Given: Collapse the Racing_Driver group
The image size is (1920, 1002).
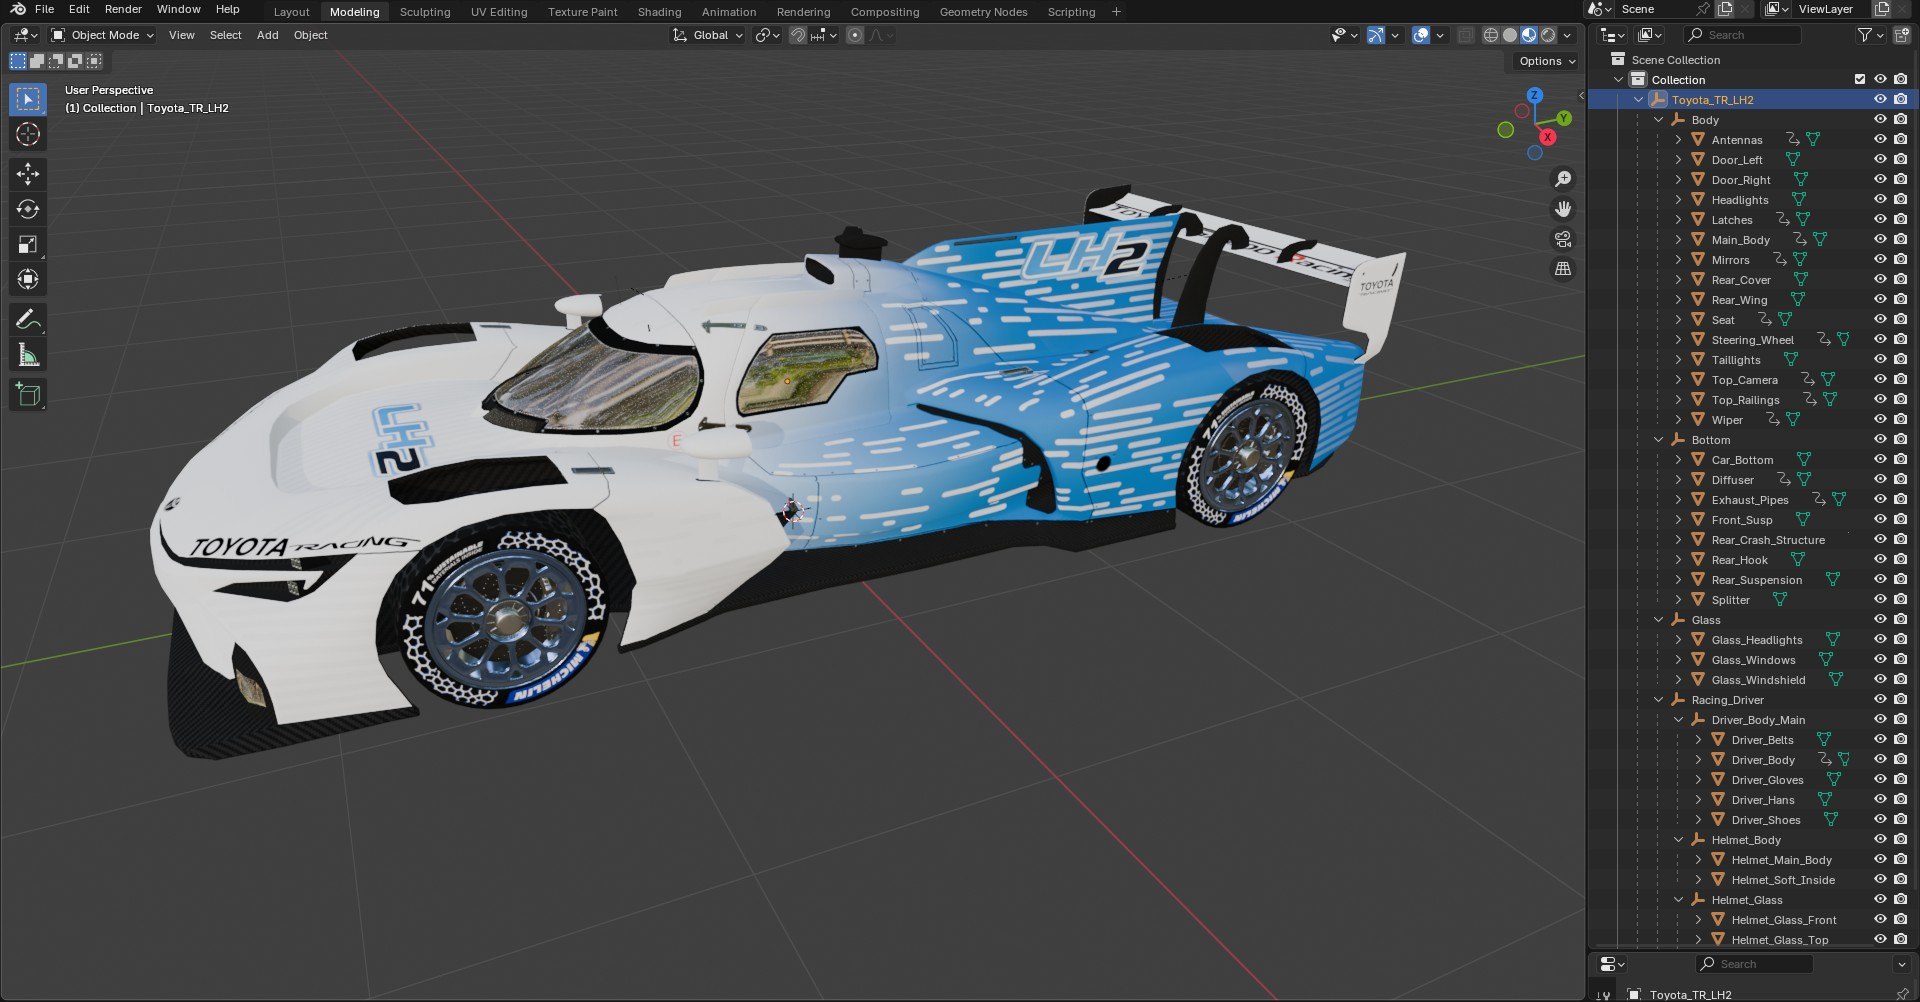Looking at the screenshot, I should [1658, 700].
